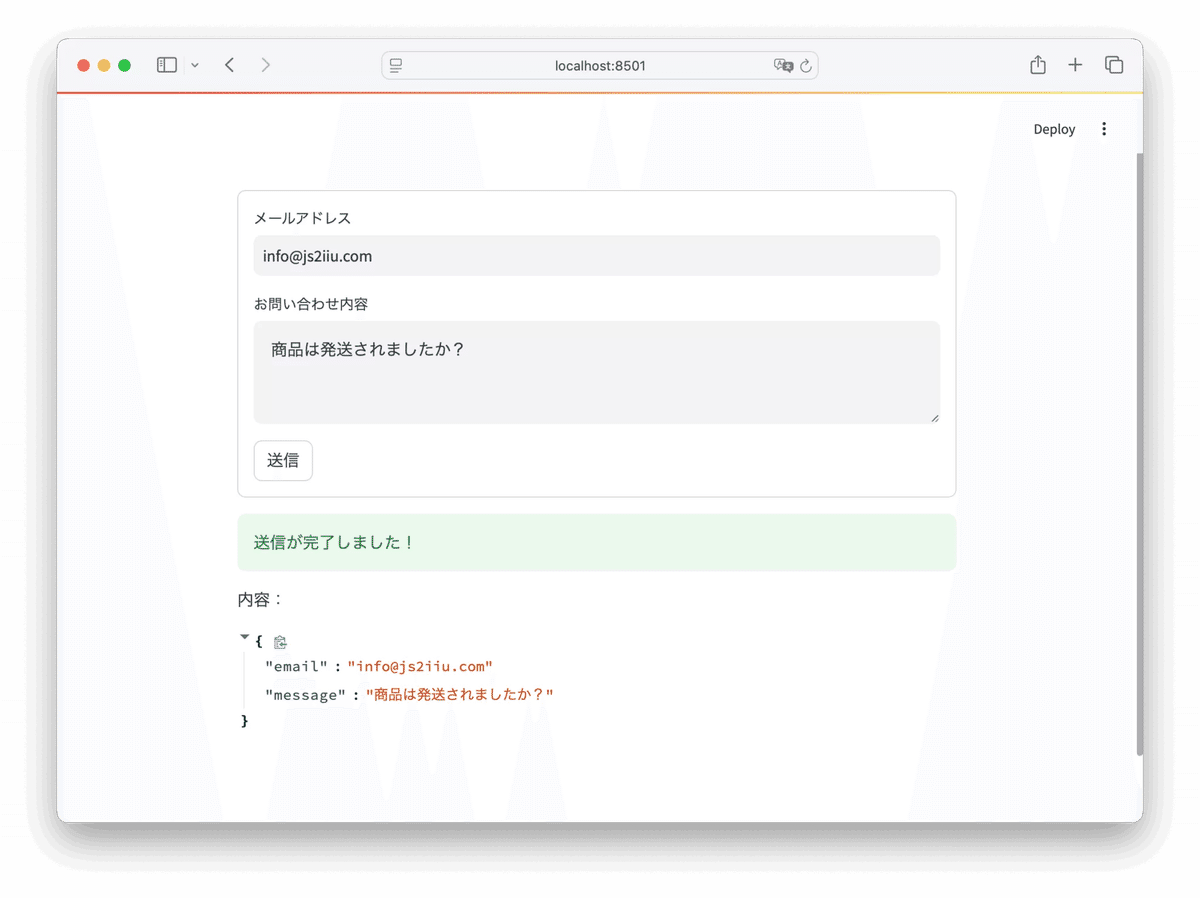Click the Share icon in the browser toolbar
Image resolution: width=1200 pixels, height=898 pixels.
(1037, 64)
